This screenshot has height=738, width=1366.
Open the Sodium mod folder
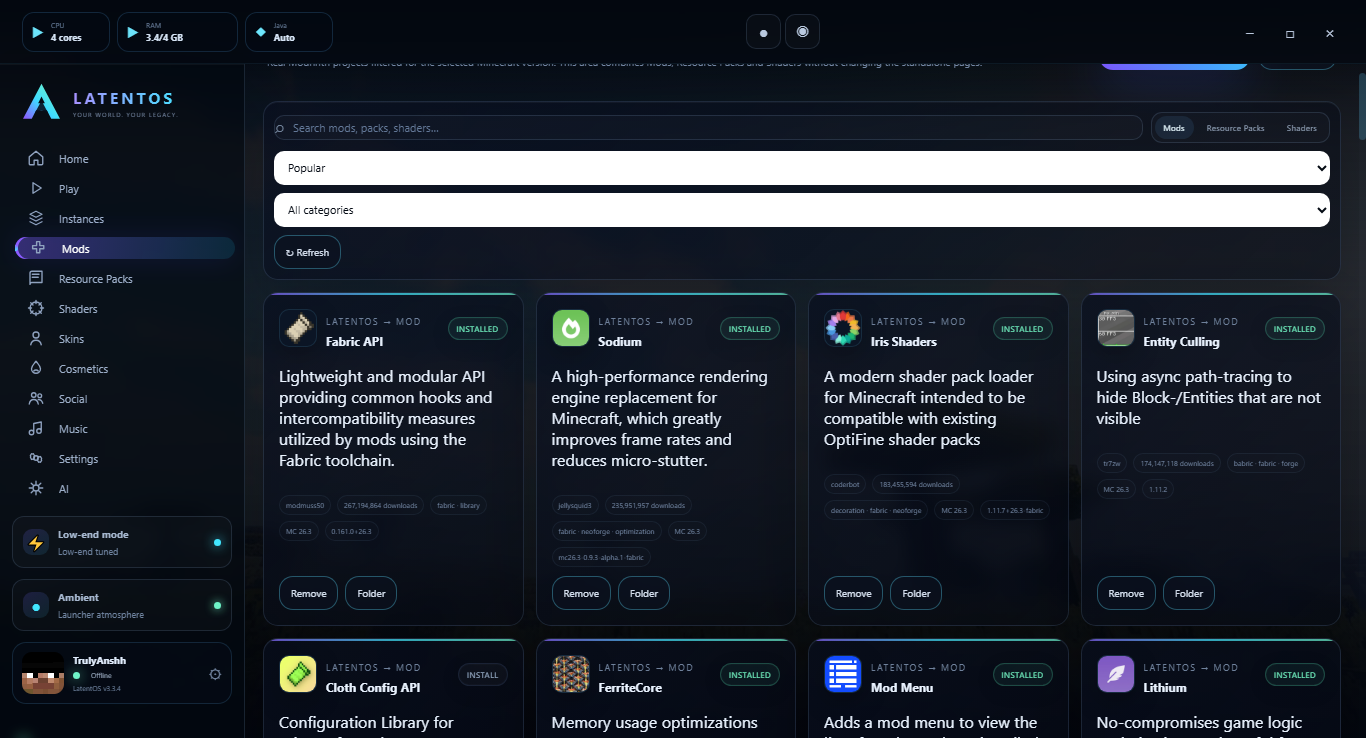click(644, 593)
